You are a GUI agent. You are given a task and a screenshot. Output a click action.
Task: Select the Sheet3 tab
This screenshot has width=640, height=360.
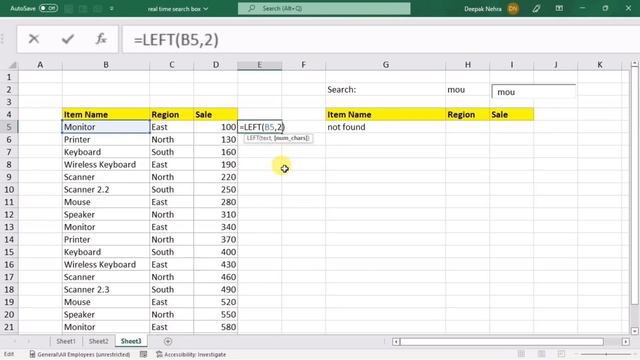tap(131, 341)
